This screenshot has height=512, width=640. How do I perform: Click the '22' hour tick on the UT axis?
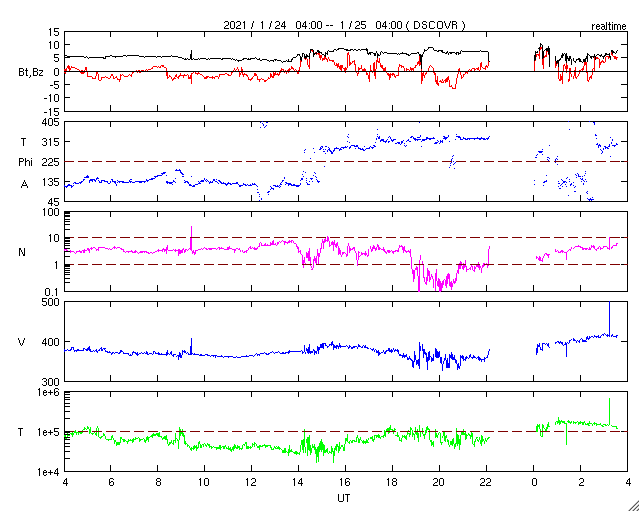486,483
